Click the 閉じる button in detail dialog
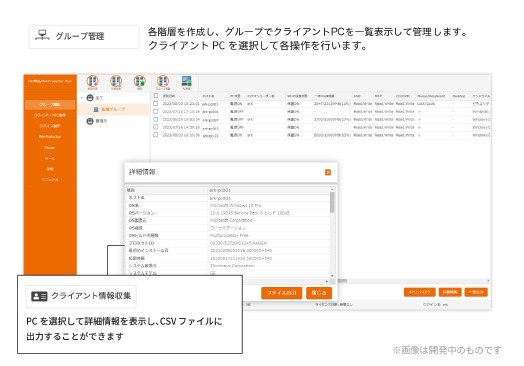 [319, 293]
